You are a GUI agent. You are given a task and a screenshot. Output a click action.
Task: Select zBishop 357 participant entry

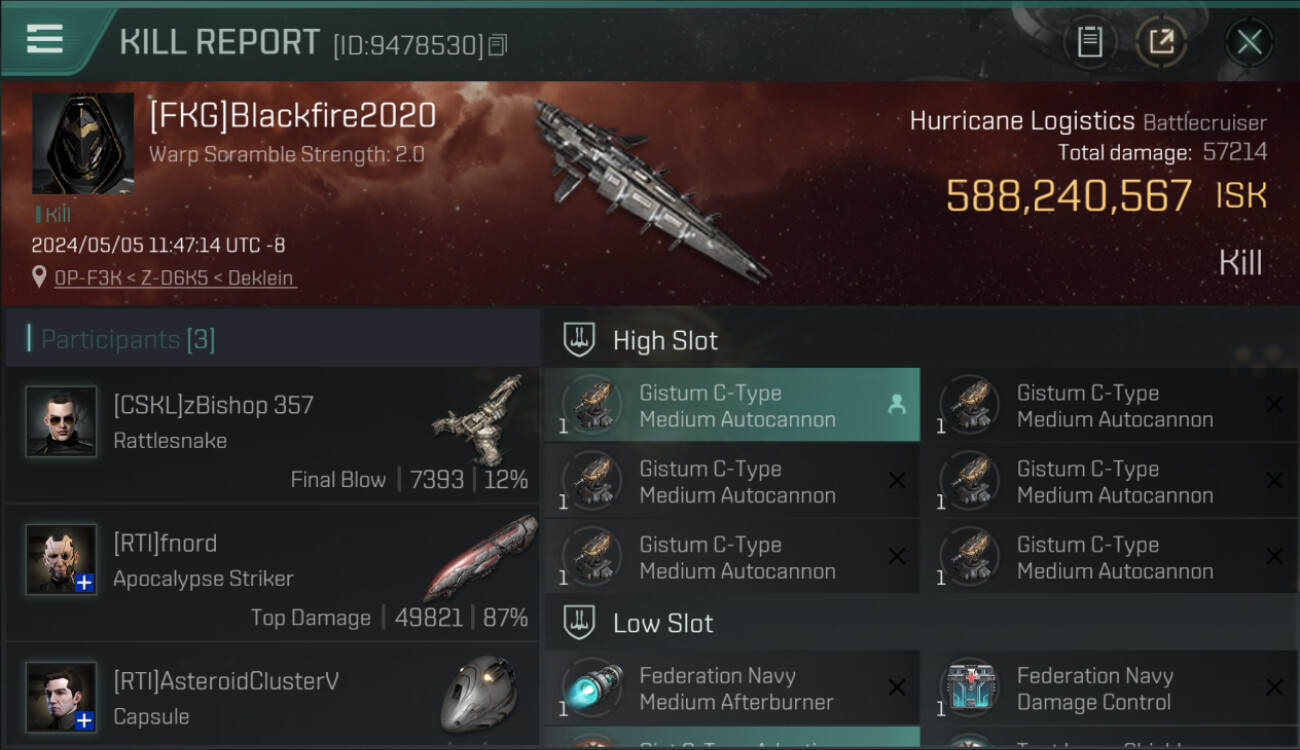tap(272, 434)
